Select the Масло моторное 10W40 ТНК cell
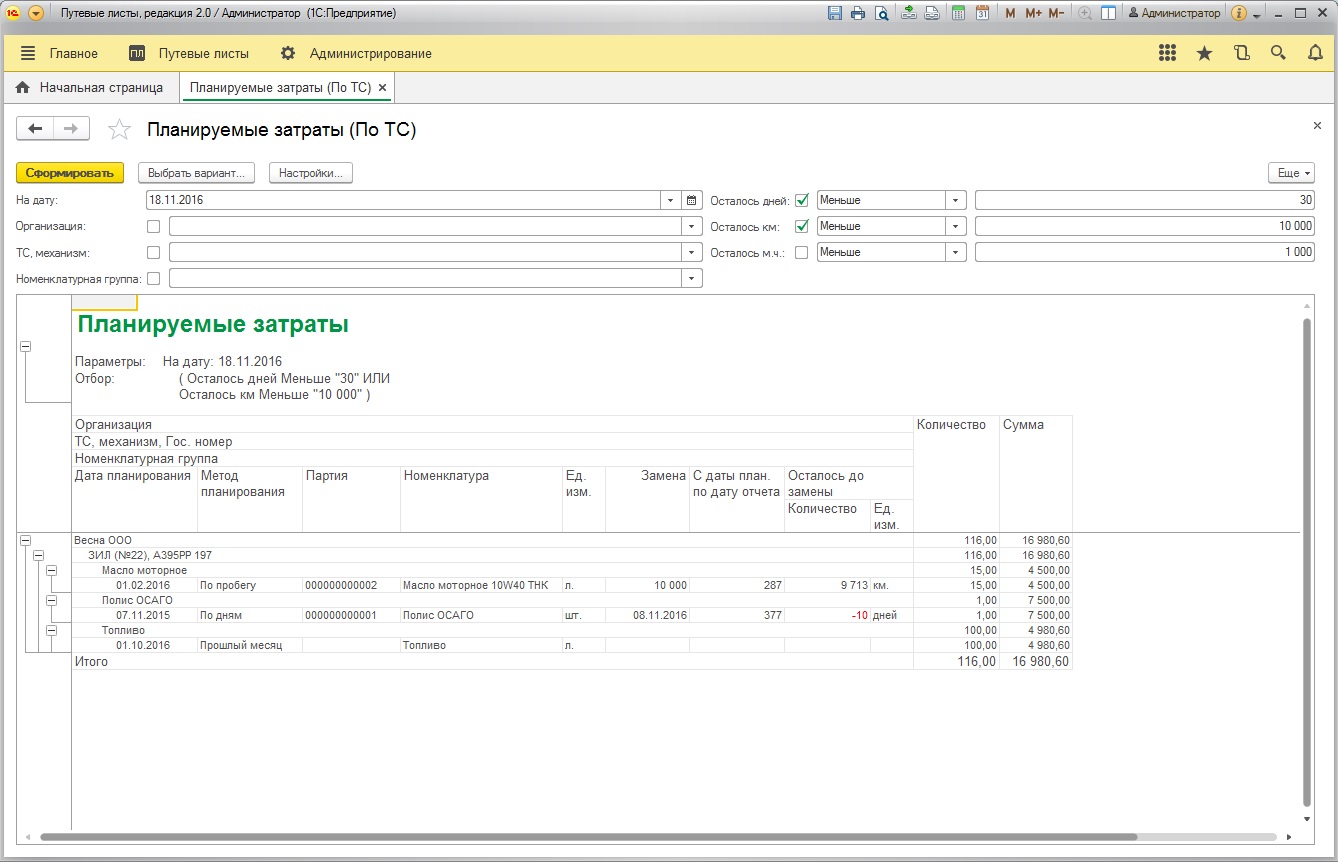Screen dimensions: 1338x862 click(481, 585)
